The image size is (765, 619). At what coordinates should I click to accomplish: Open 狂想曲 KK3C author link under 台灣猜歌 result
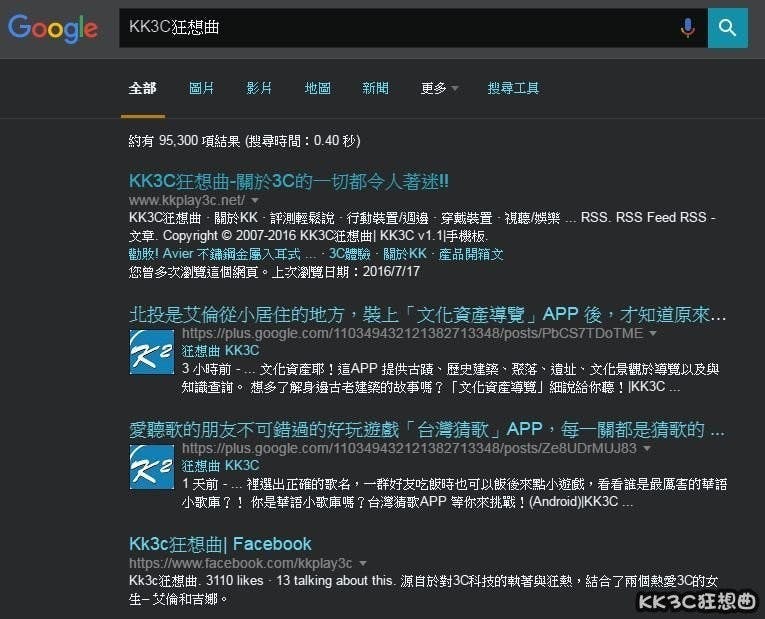pos(221,465)
